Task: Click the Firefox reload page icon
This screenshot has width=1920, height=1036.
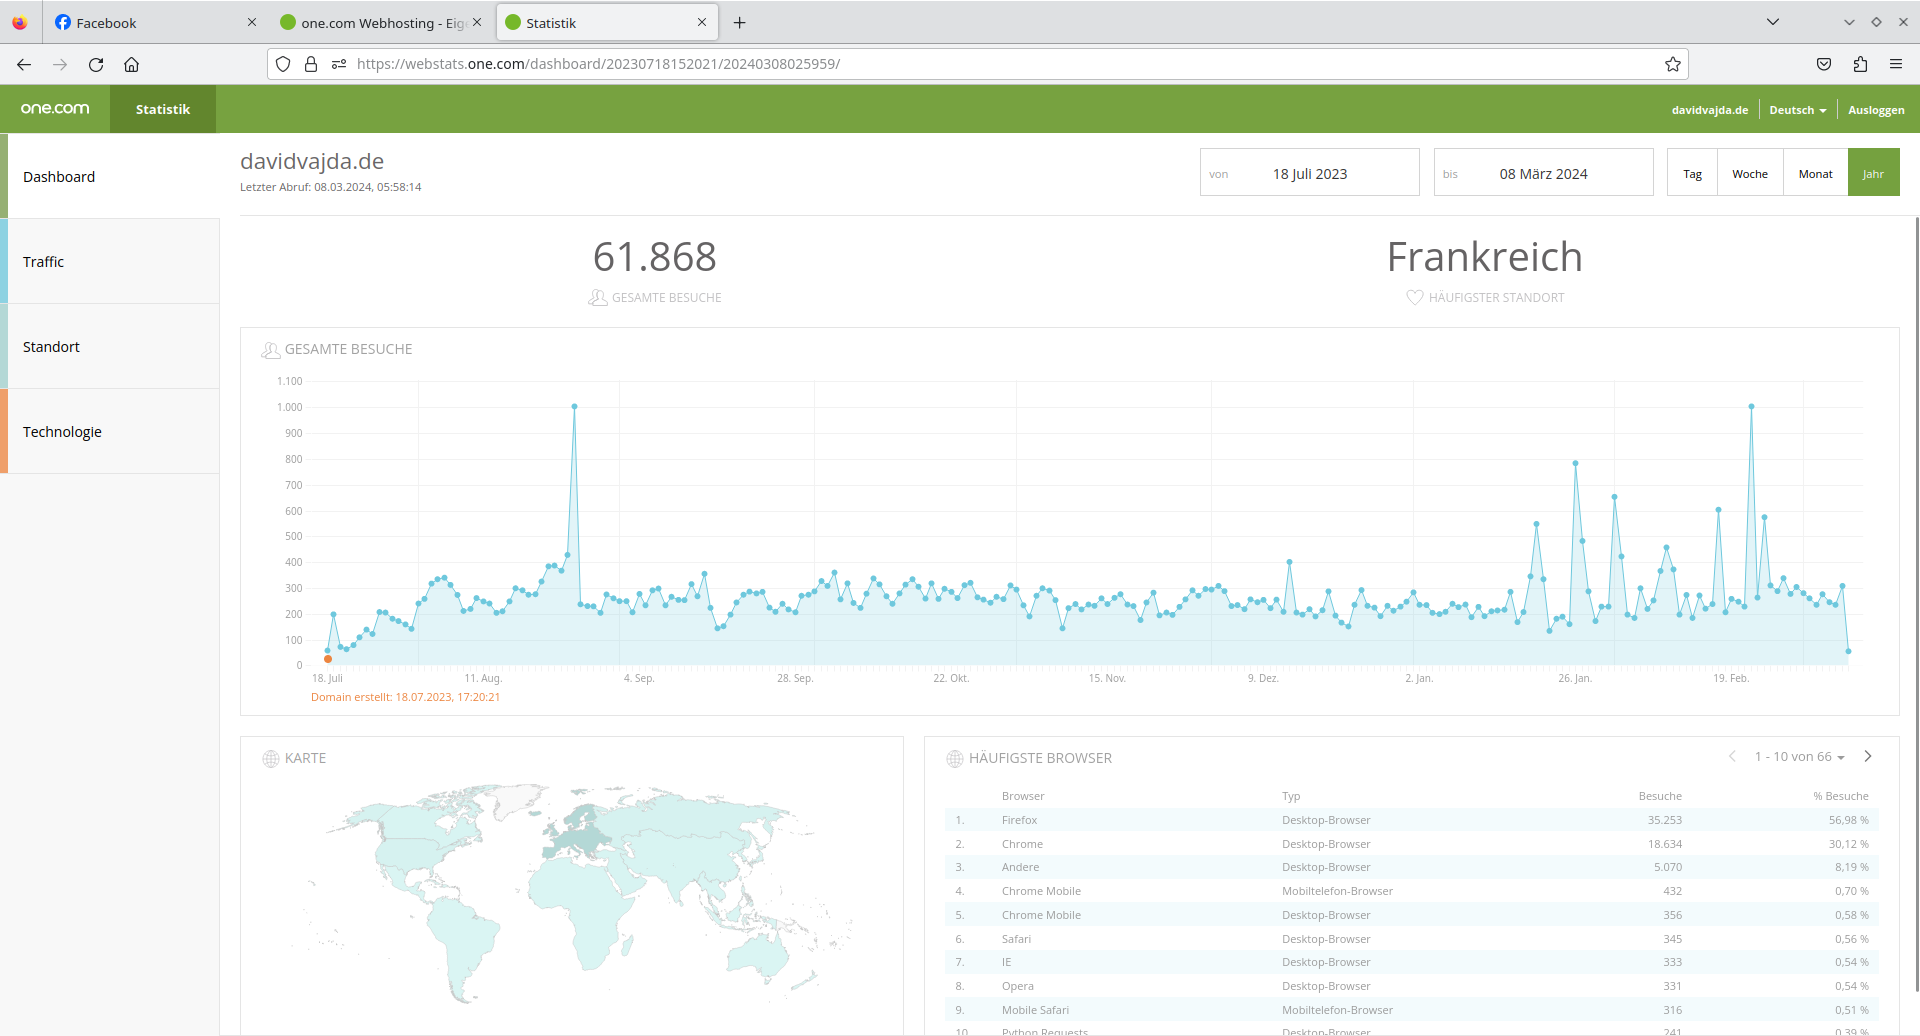Action: 96,64
